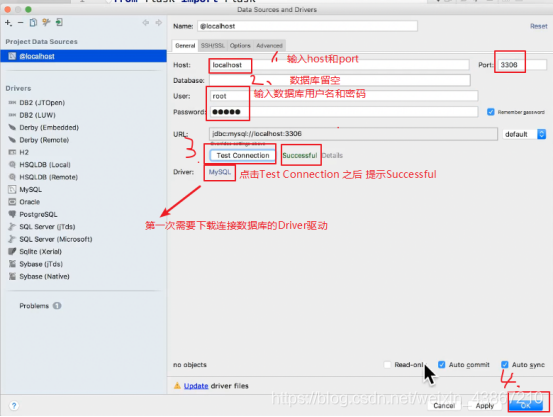Viewport: 553px width, 417px height.
Task: Click the URL field with jdbc:mysql address
Action: tap(353, 134)
